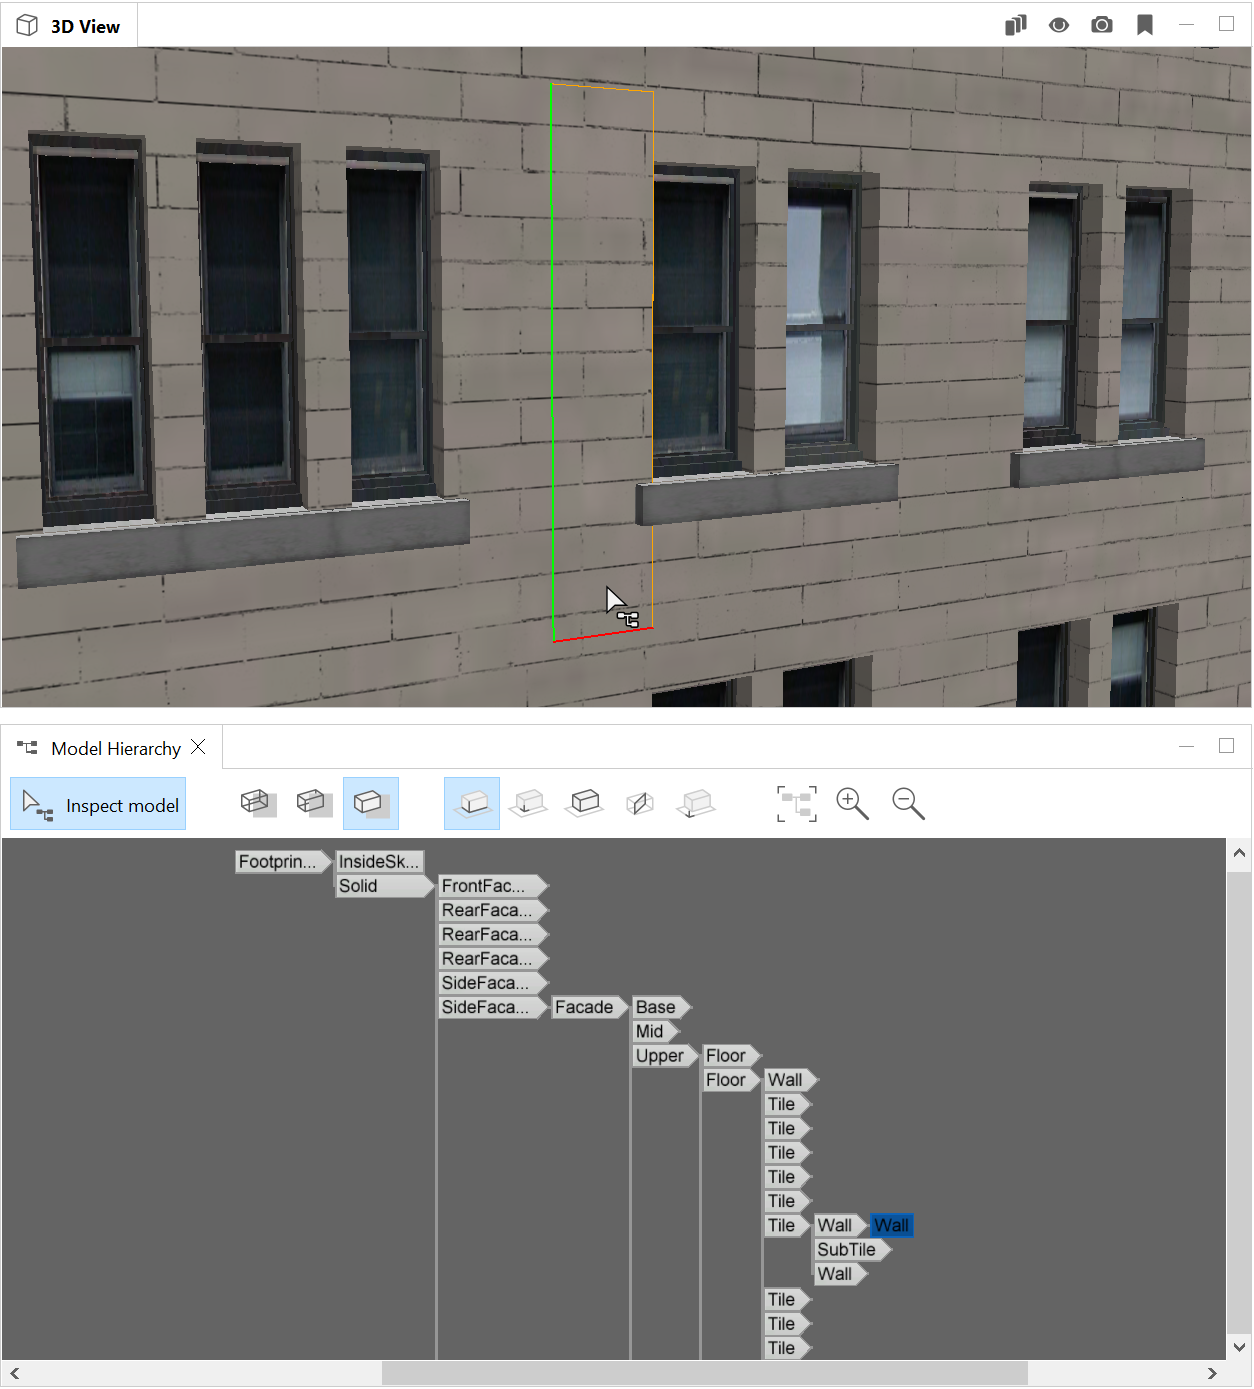
Task: Select the Inspect model tool
Action: pos(97,804)
